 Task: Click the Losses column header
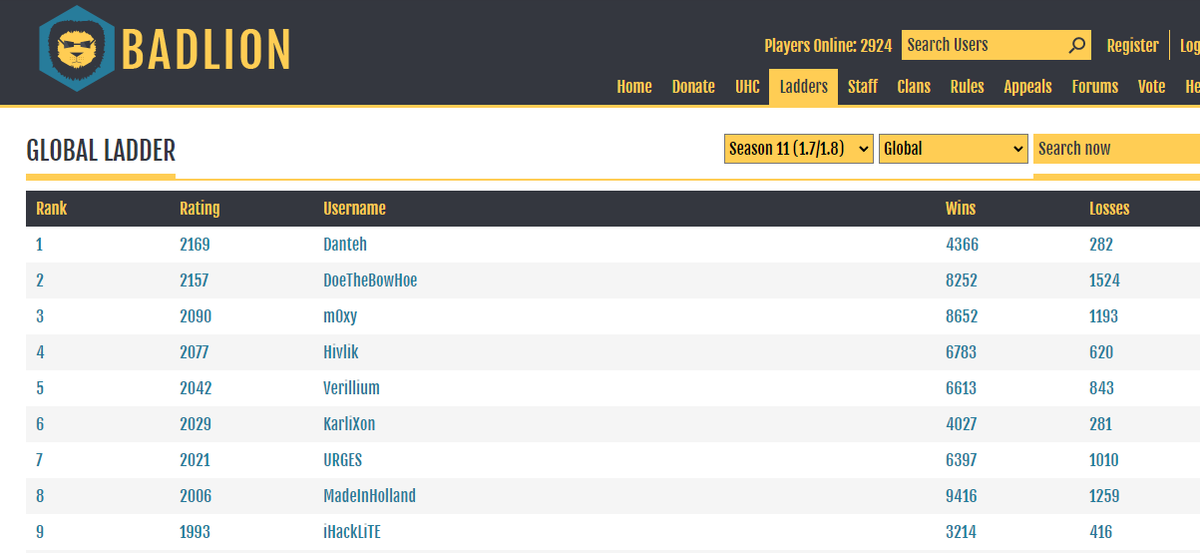tap(1109, 208)
